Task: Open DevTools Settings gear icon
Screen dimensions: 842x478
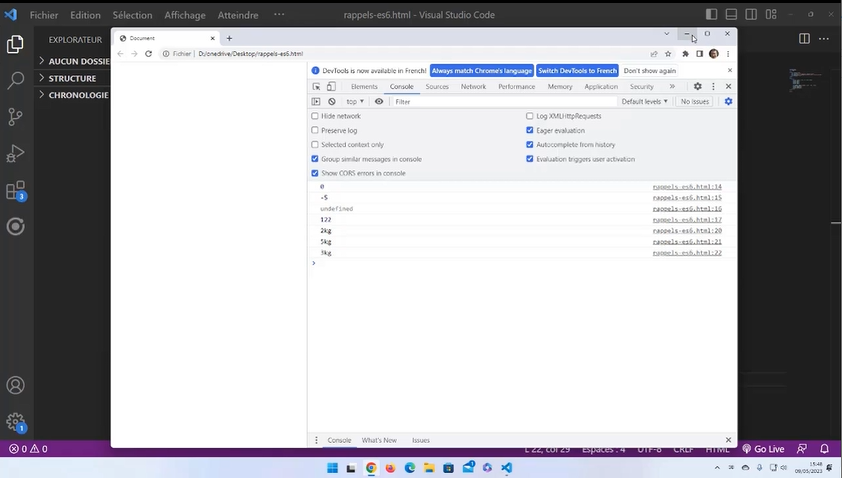Action: click(x=698, y=86)
